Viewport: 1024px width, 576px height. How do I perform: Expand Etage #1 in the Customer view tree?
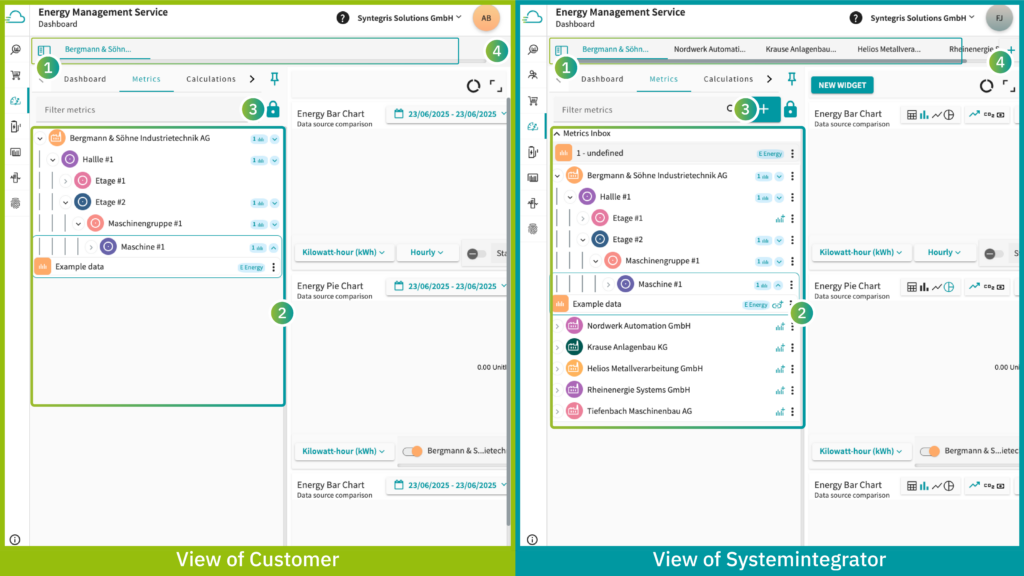point(65,181)
